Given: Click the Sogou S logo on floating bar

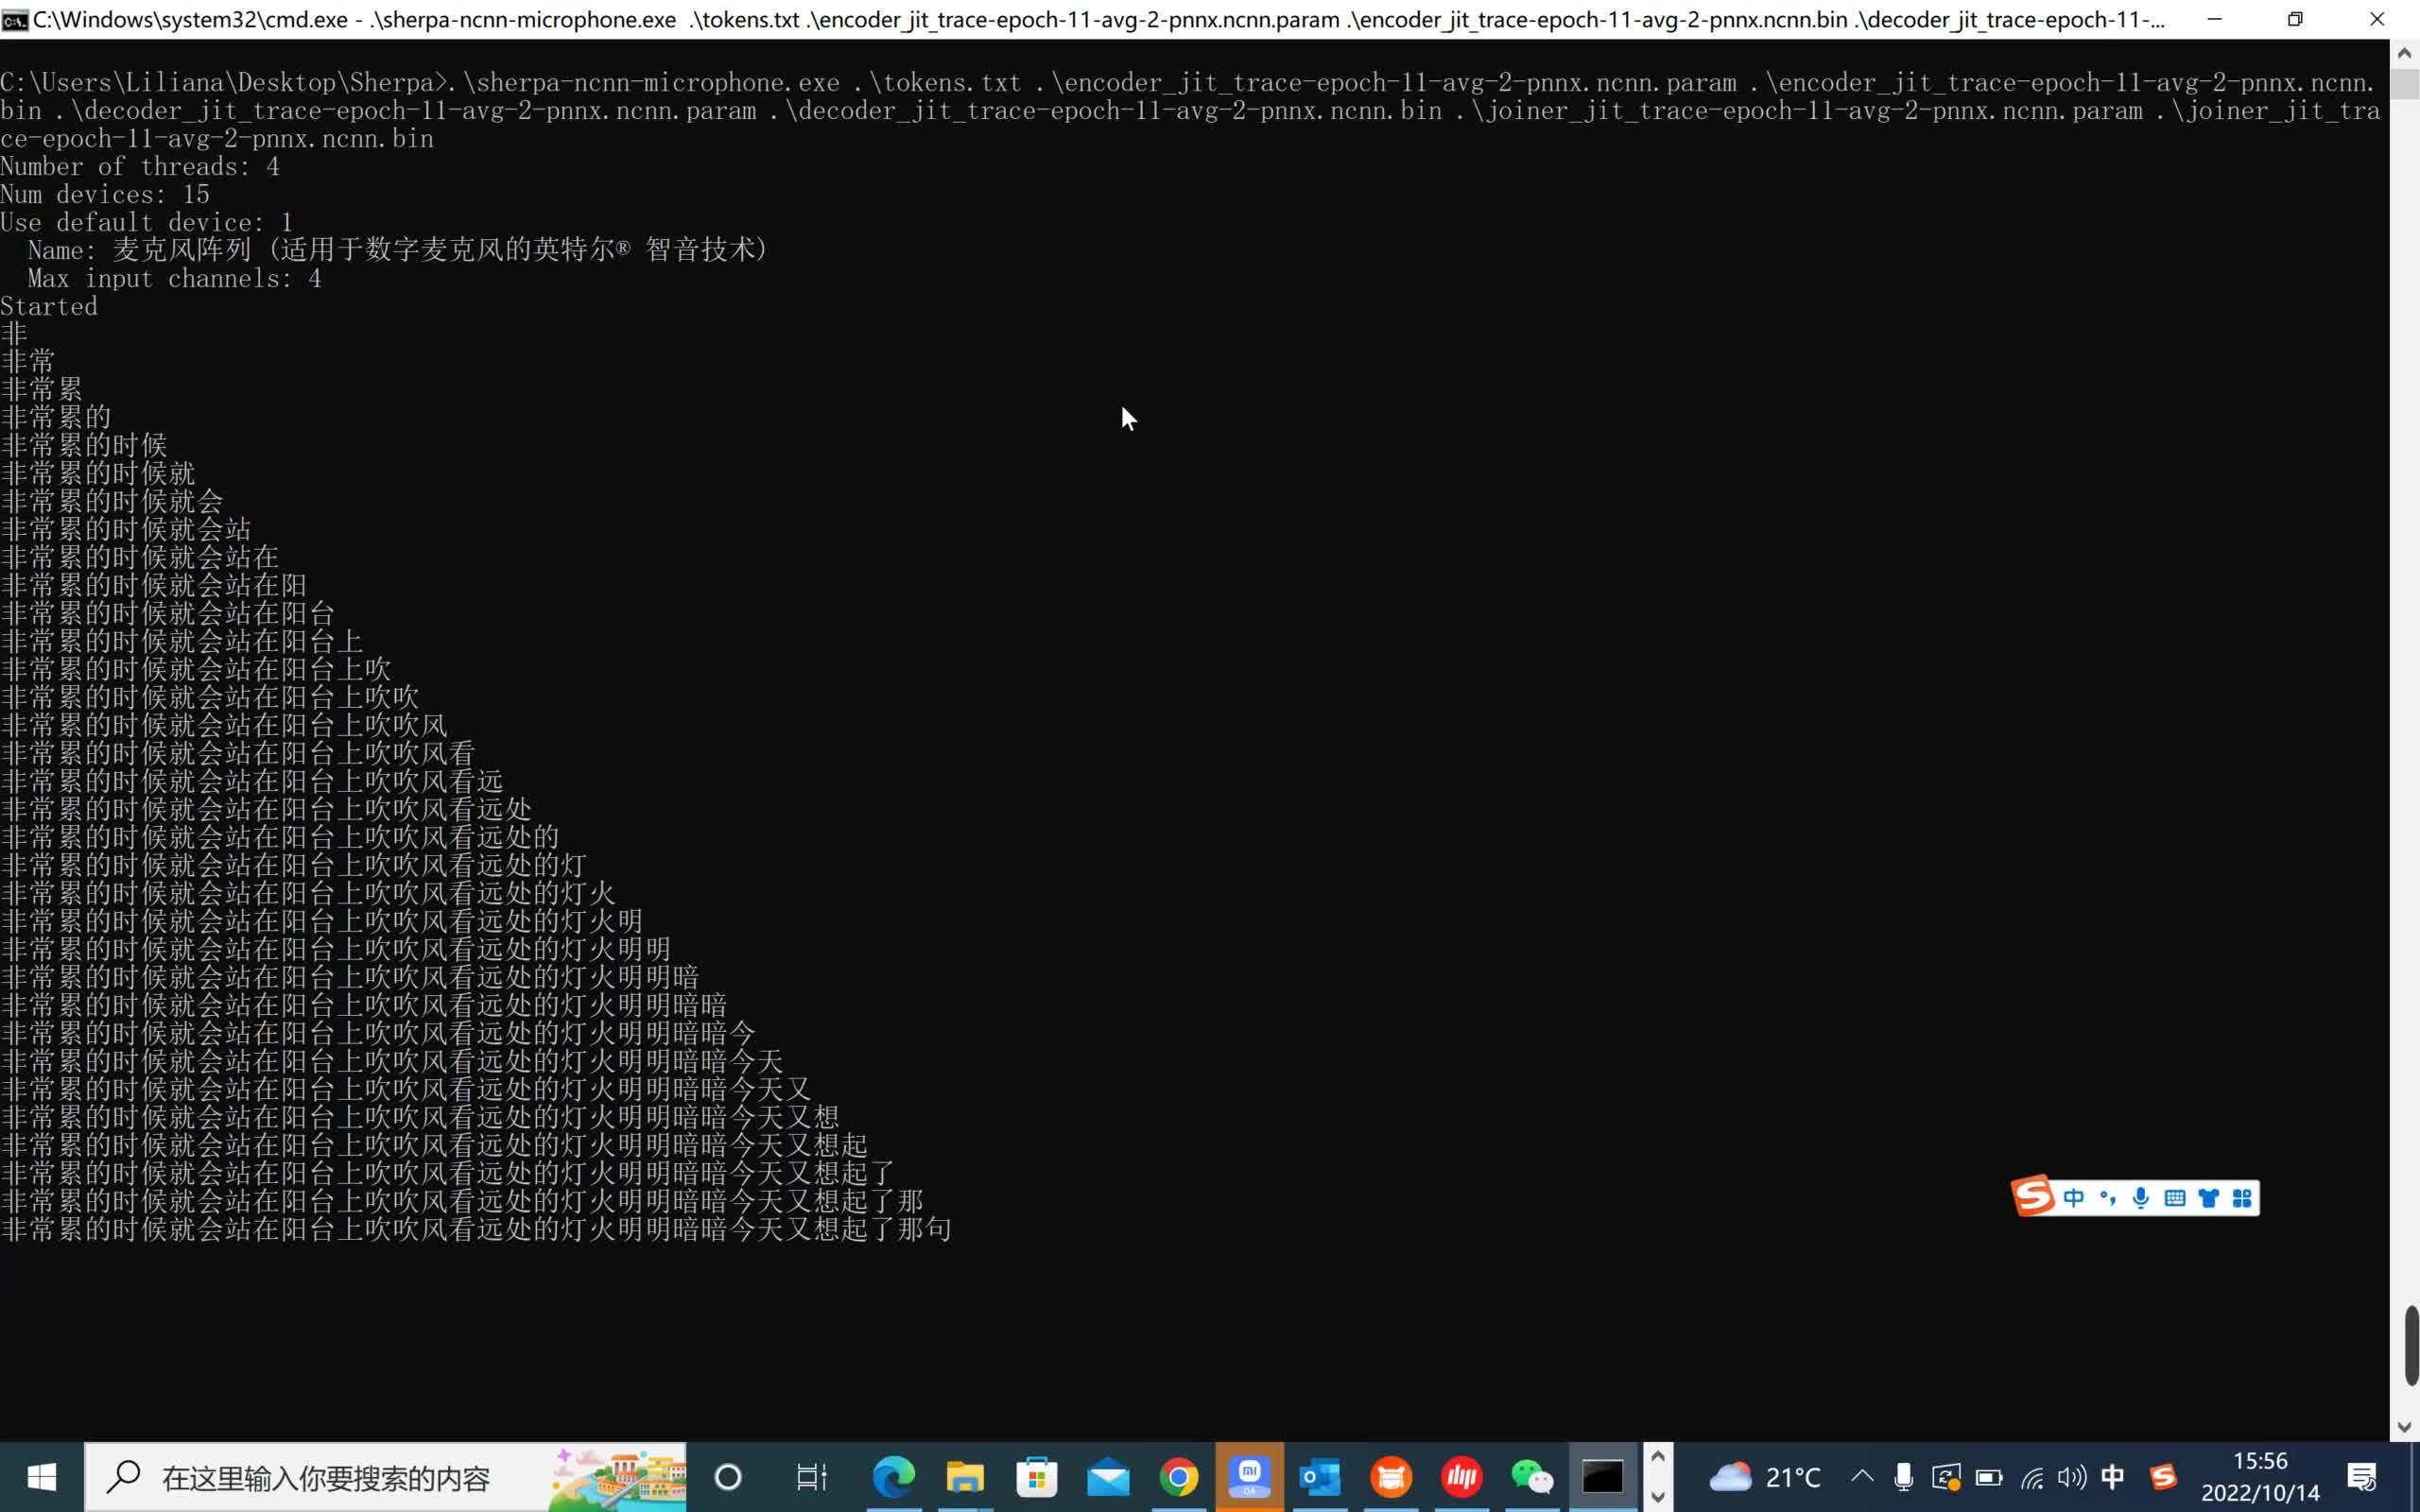Looking at the screenshot, I should point(2033,1196).
